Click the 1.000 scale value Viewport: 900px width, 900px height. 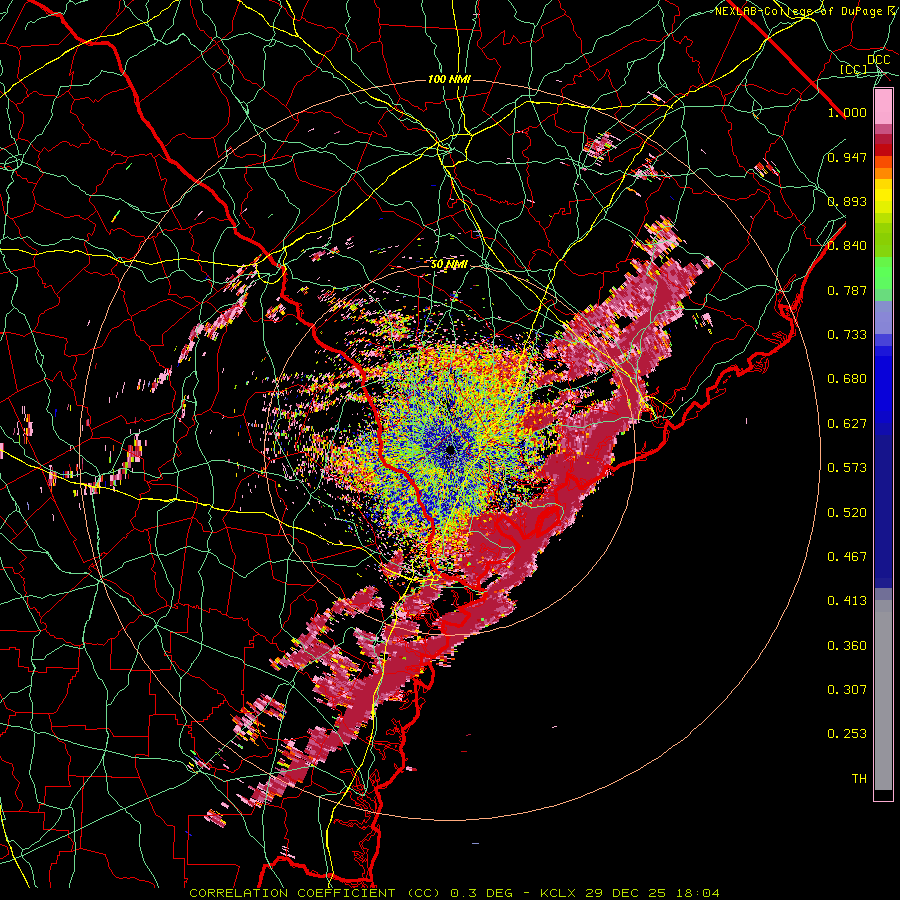[x=847, y=112]
